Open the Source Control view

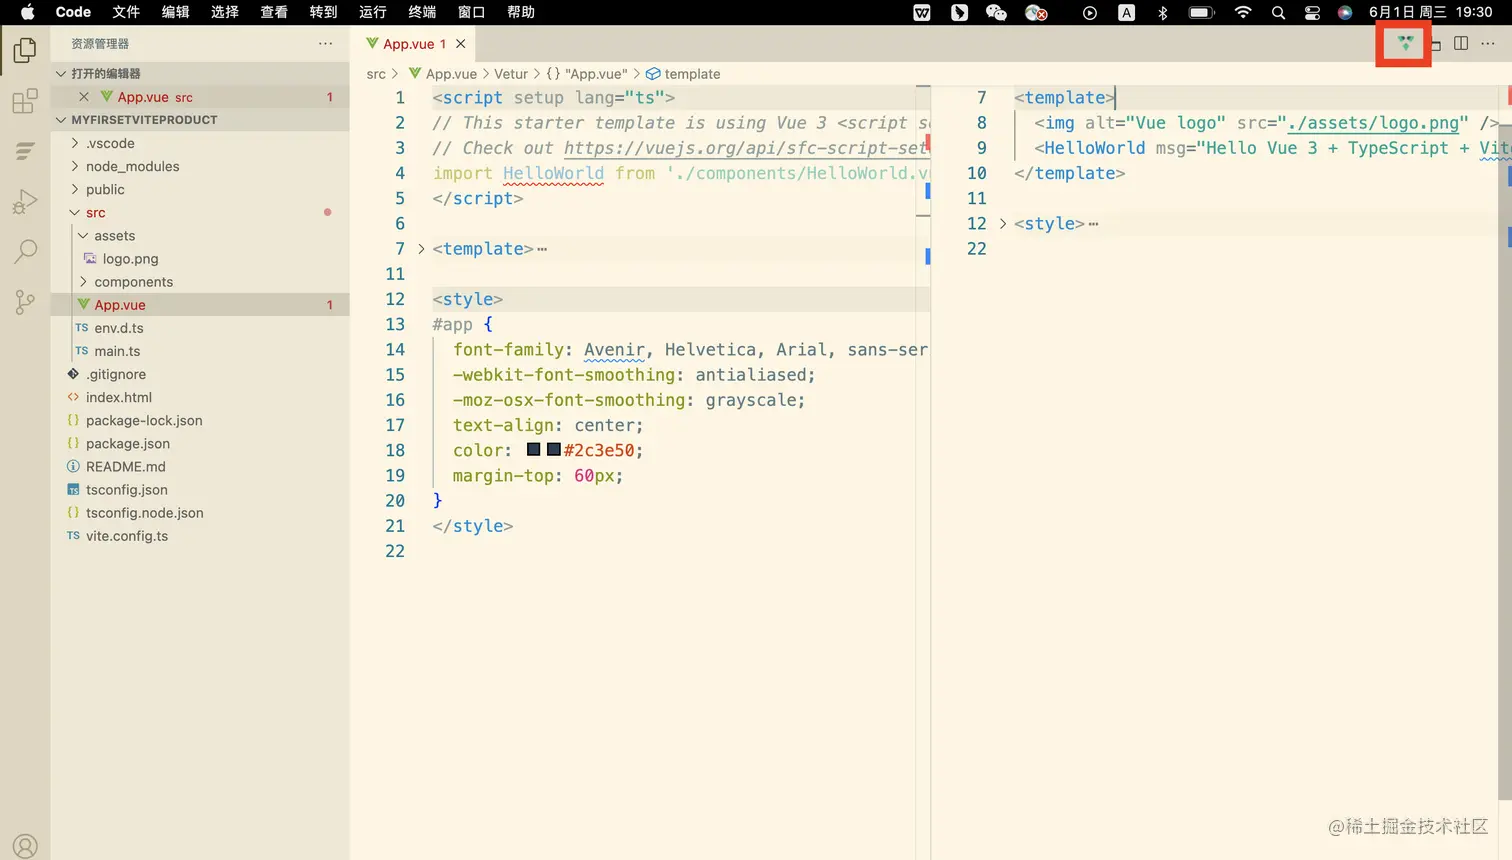click(25, 301)
